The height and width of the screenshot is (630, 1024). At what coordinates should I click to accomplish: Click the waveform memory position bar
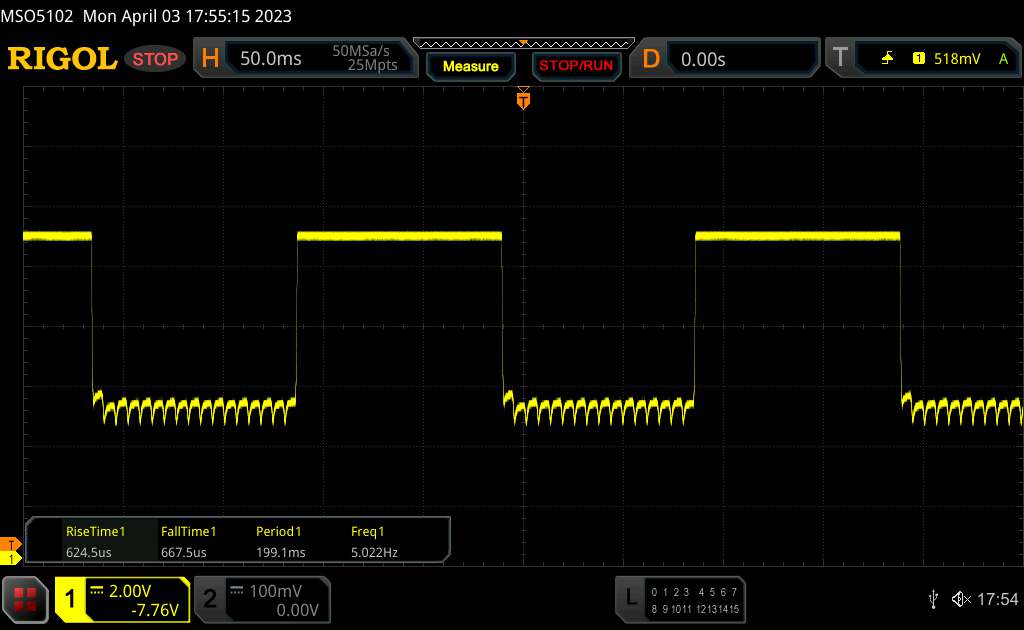pyautogui.click(x=523, y=43)
